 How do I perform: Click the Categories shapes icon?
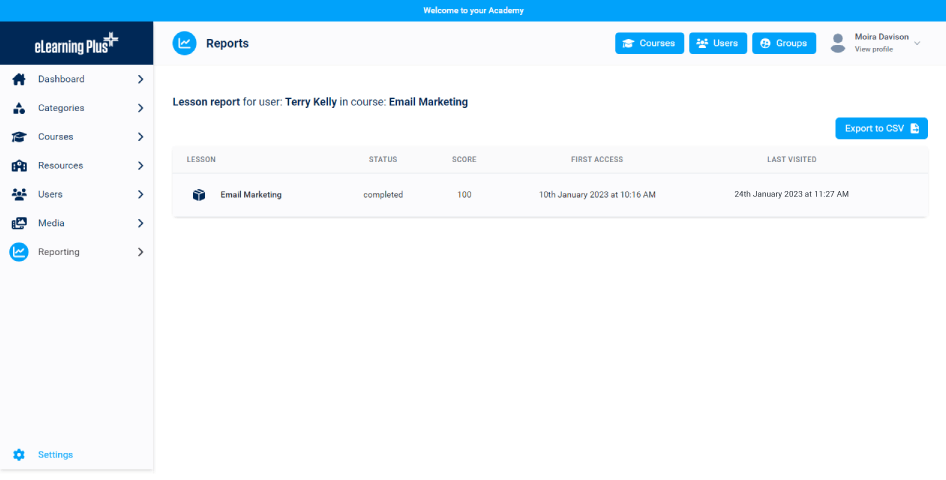[x=19, y=108]
